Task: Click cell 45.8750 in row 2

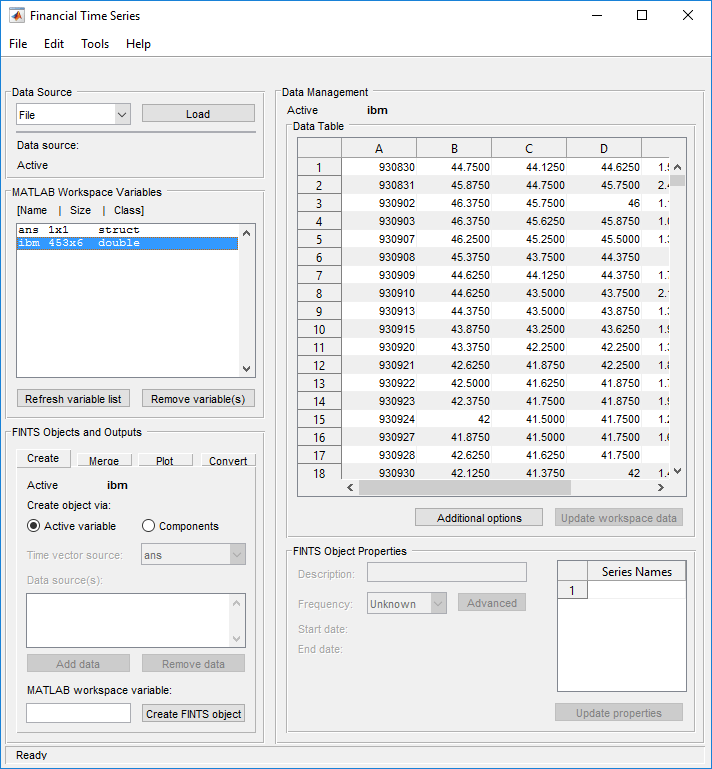Action: pos(454,185)
